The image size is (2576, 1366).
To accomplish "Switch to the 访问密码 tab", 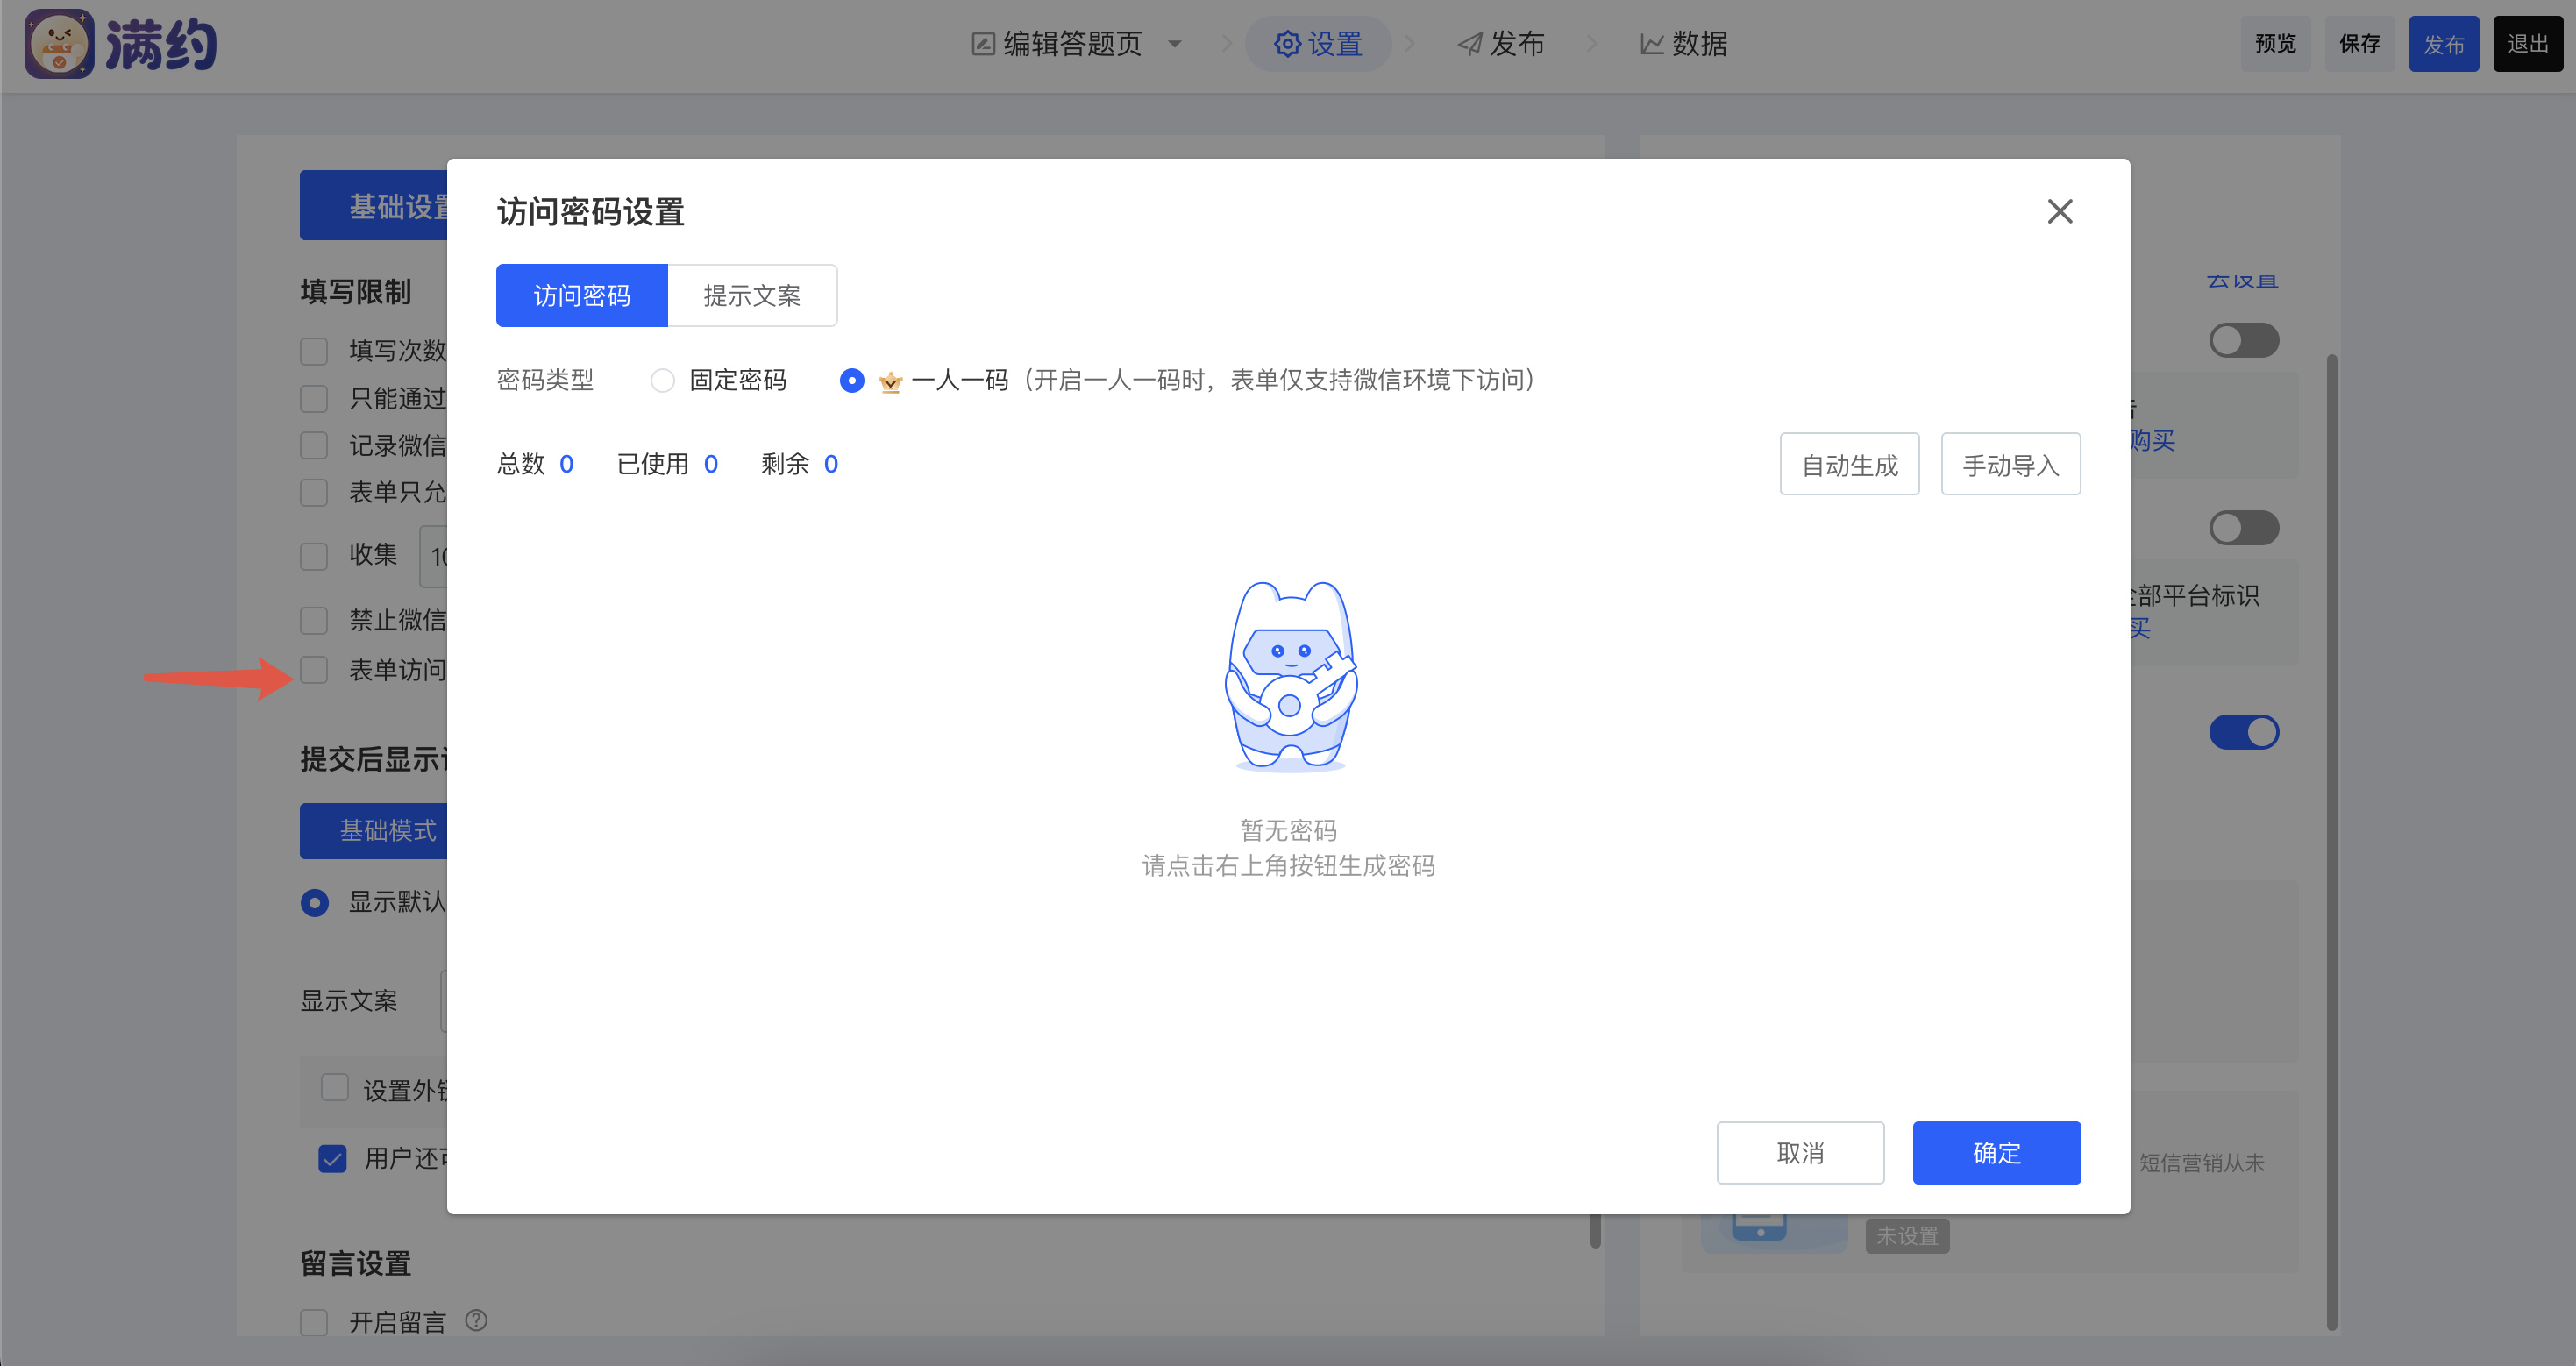I will (x=581, y=296).
